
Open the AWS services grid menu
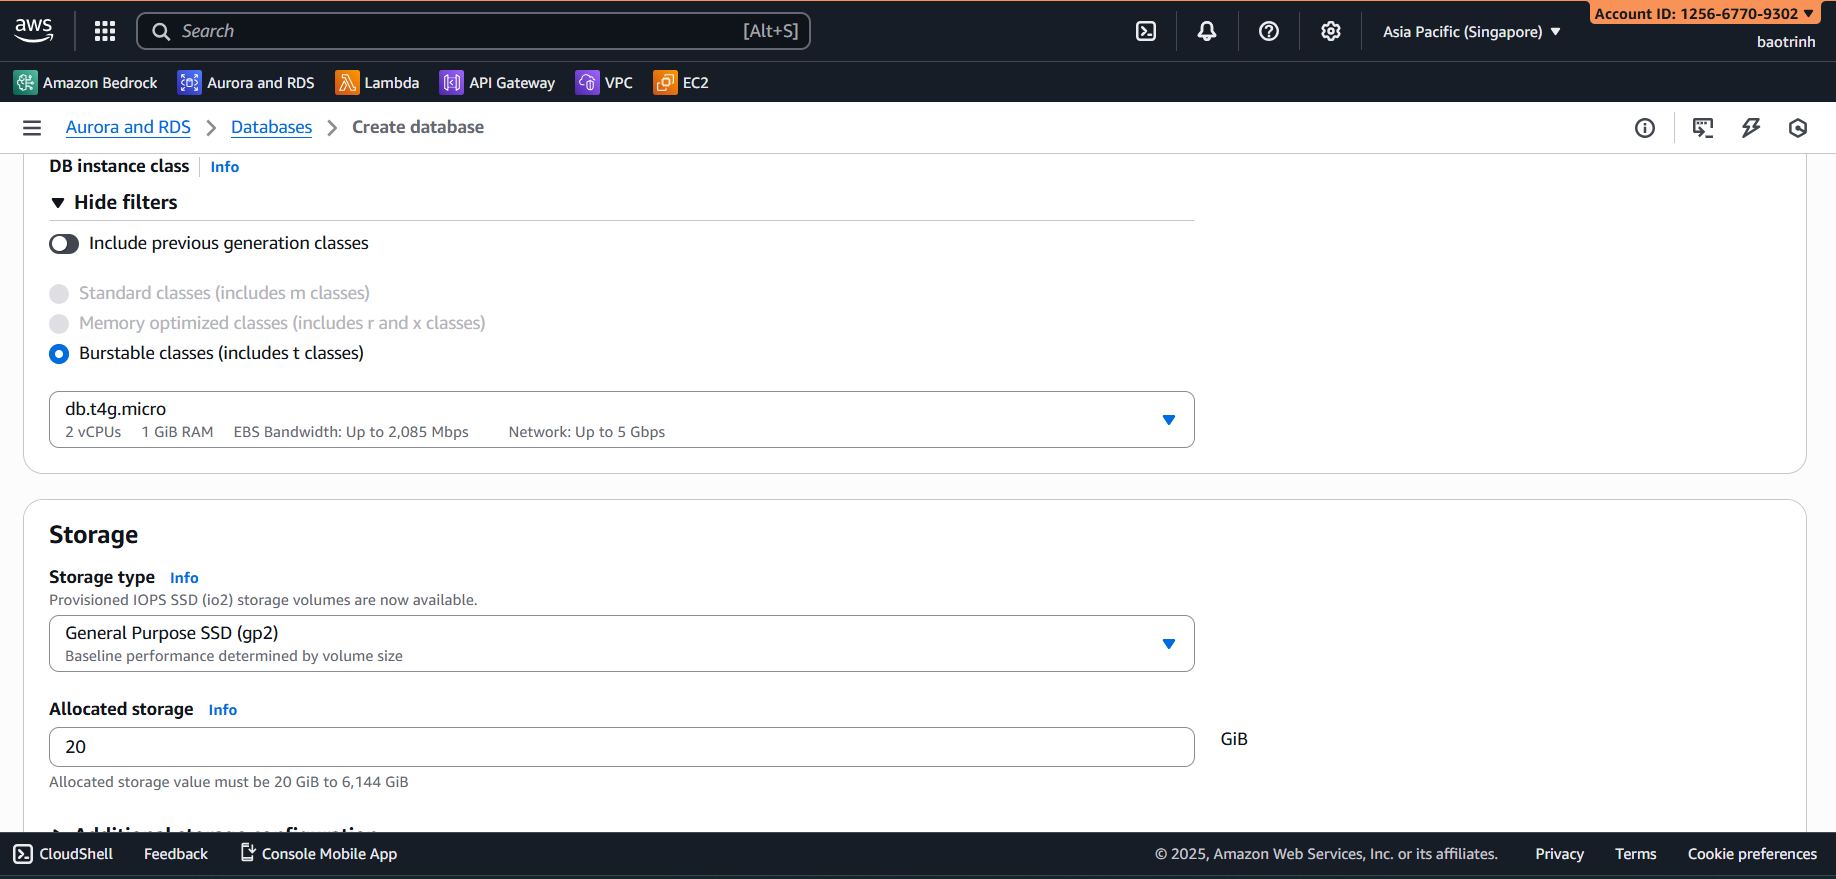click(x=105, y=31)
